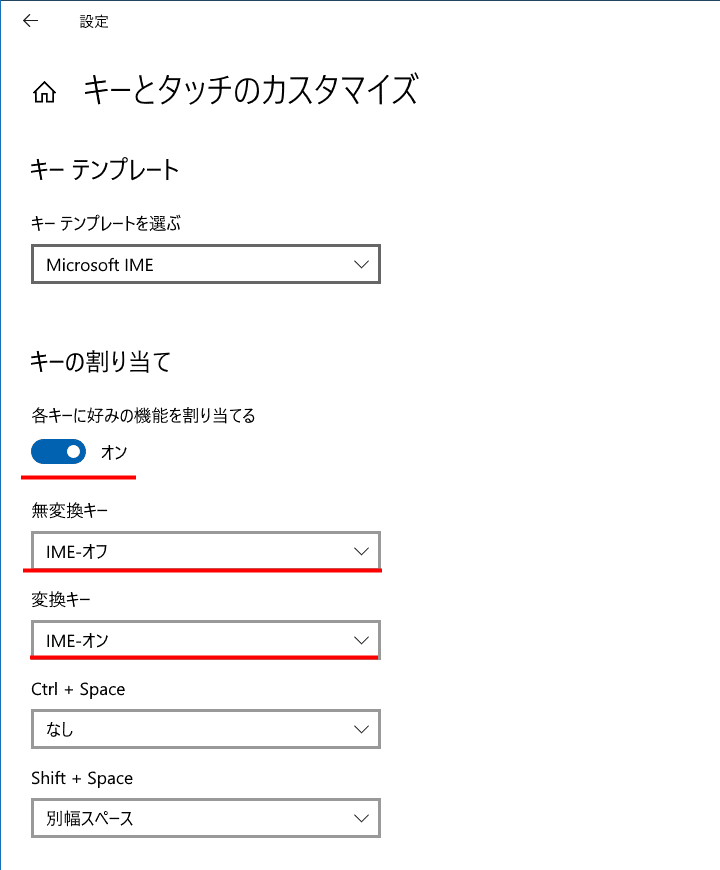Click the 設定 label at the top
720x870 pixels.
(x=94, y=21)
